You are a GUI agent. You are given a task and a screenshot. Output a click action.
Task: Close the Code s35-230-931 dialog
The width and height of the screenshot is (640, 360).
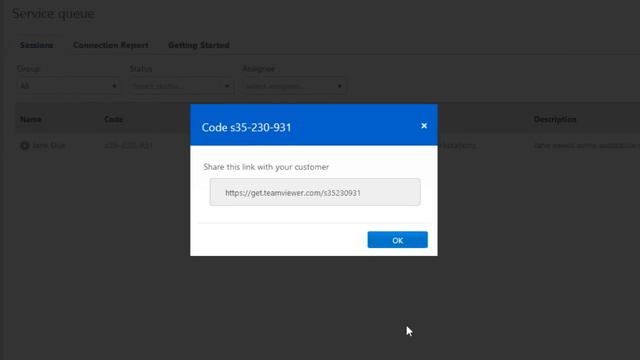(x=424, y=126)
